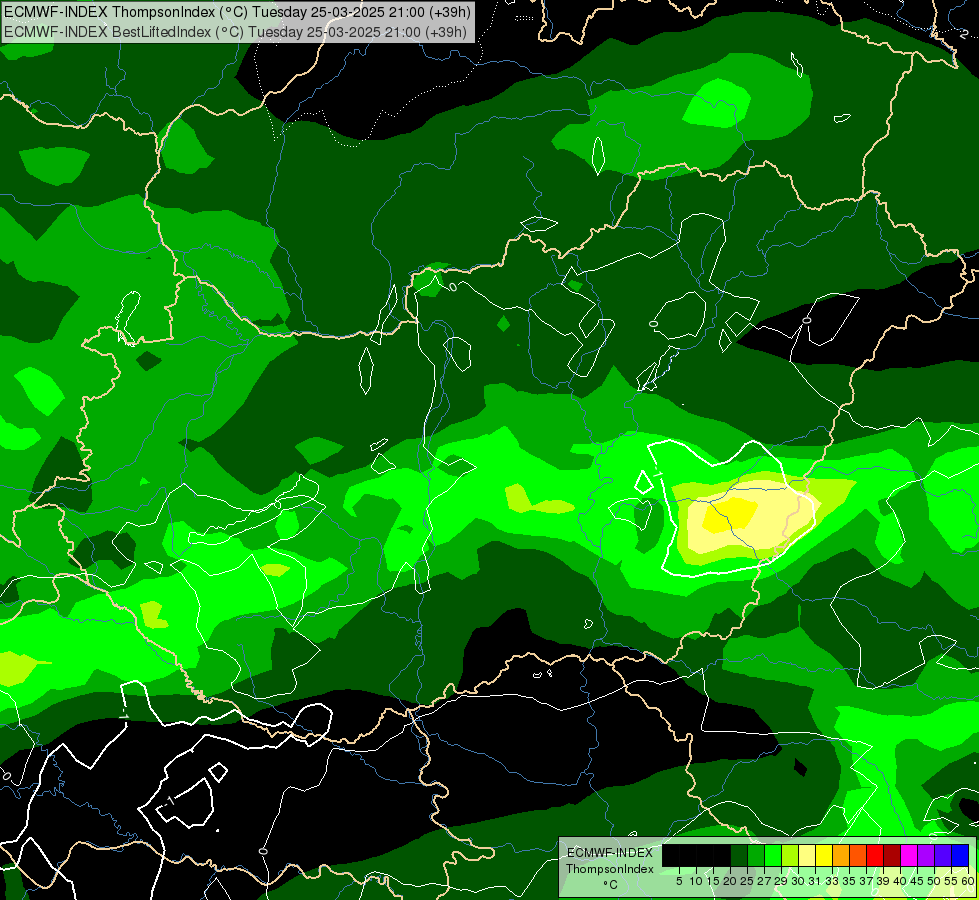Select the medium green 25-27 legend swatch
Screen dimensions: 979x900
tap(756, 855)
